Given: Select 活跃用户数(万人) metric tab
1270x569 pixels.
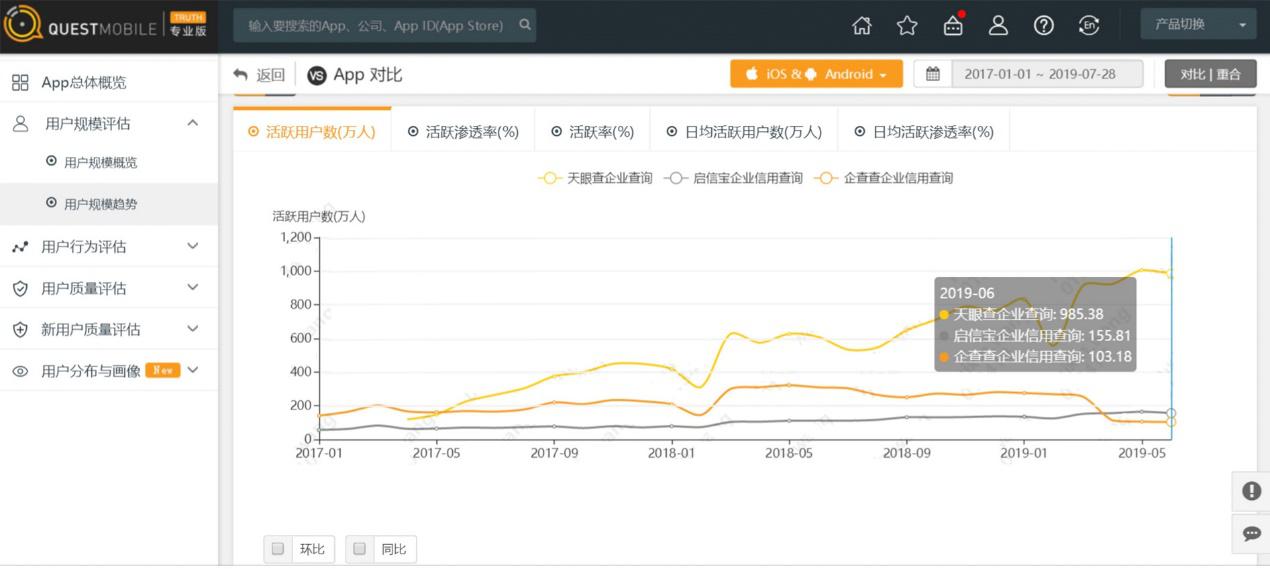Looking at the screenshot, I should click(x=312, y=131).
